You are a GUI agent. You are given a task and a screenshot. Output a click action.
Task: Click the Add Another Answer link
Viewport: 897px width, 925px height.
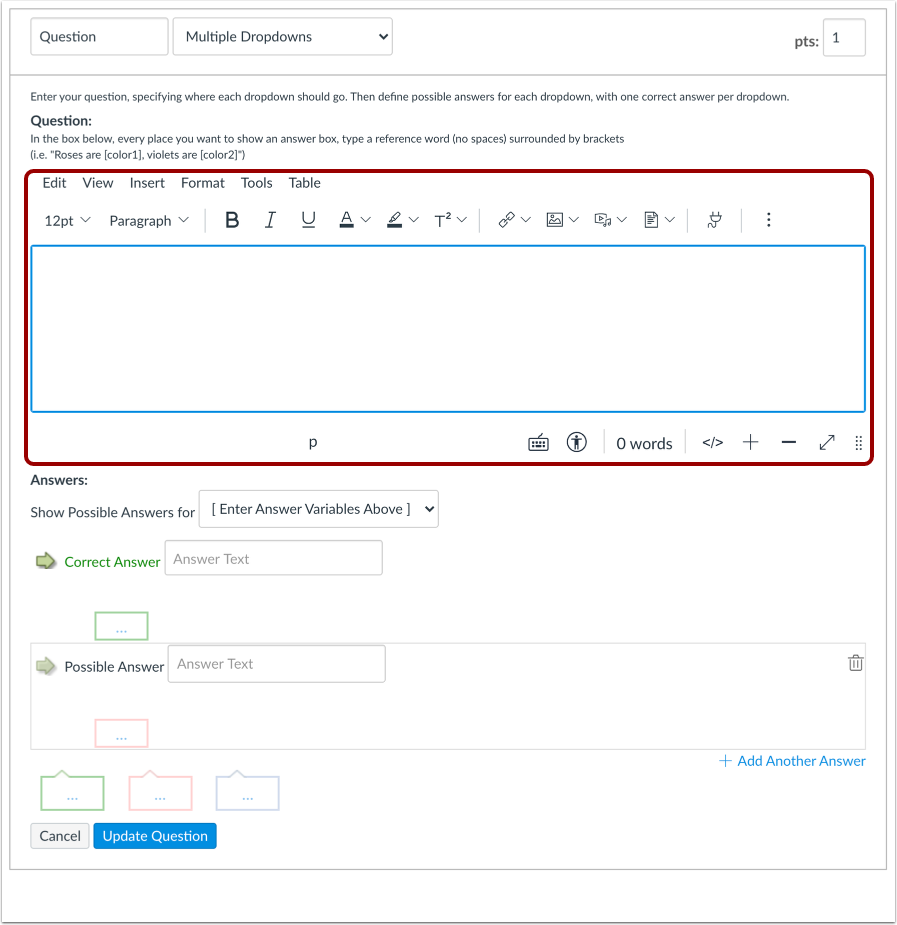[x=792, y=760]
